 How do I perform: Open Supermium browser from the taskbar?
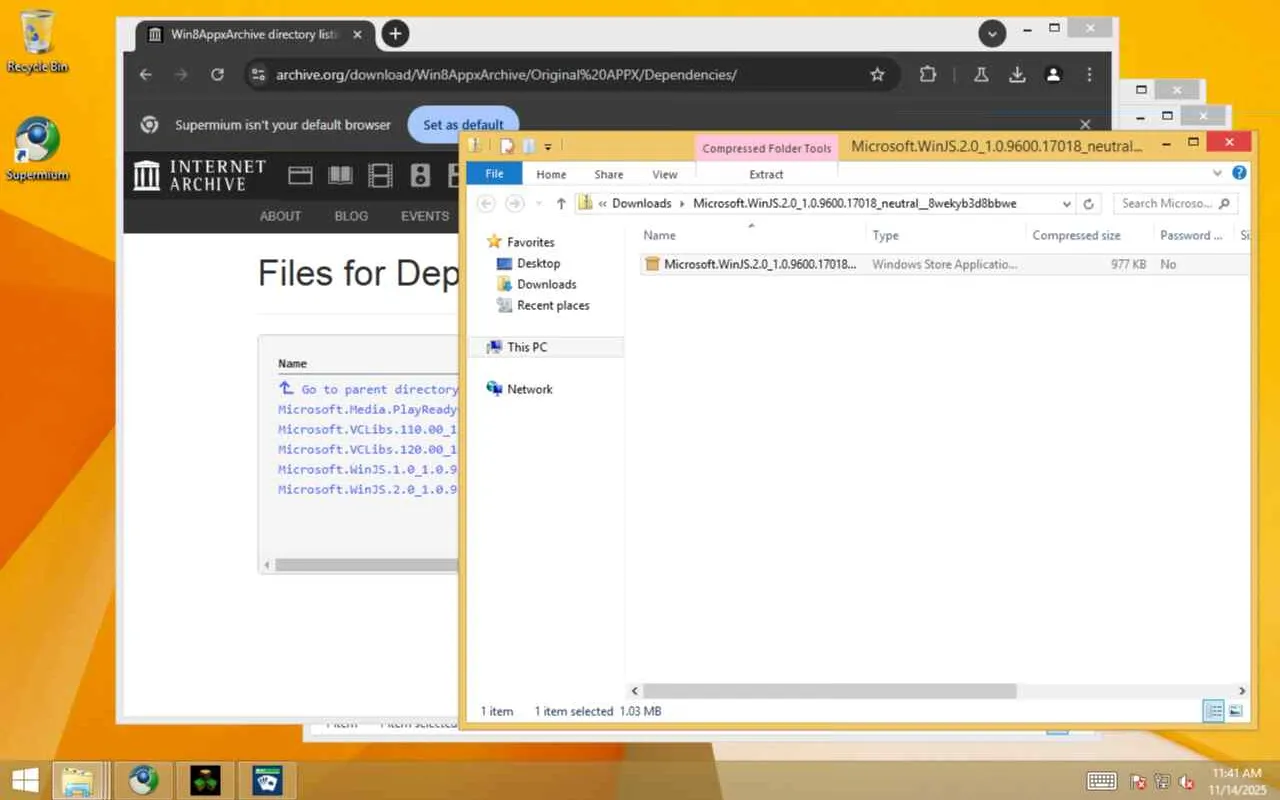pyautogui.click(x=143, y=780)
